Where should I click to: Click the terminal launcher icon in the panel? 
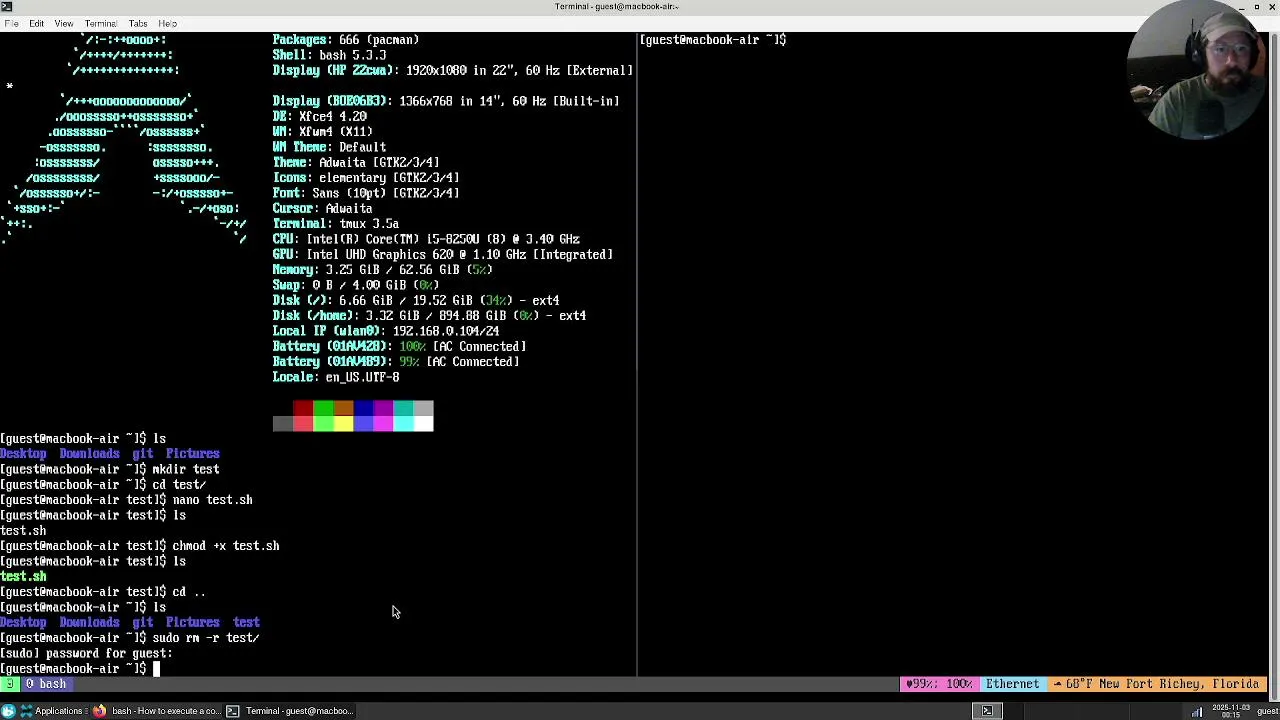click(987, 711)
